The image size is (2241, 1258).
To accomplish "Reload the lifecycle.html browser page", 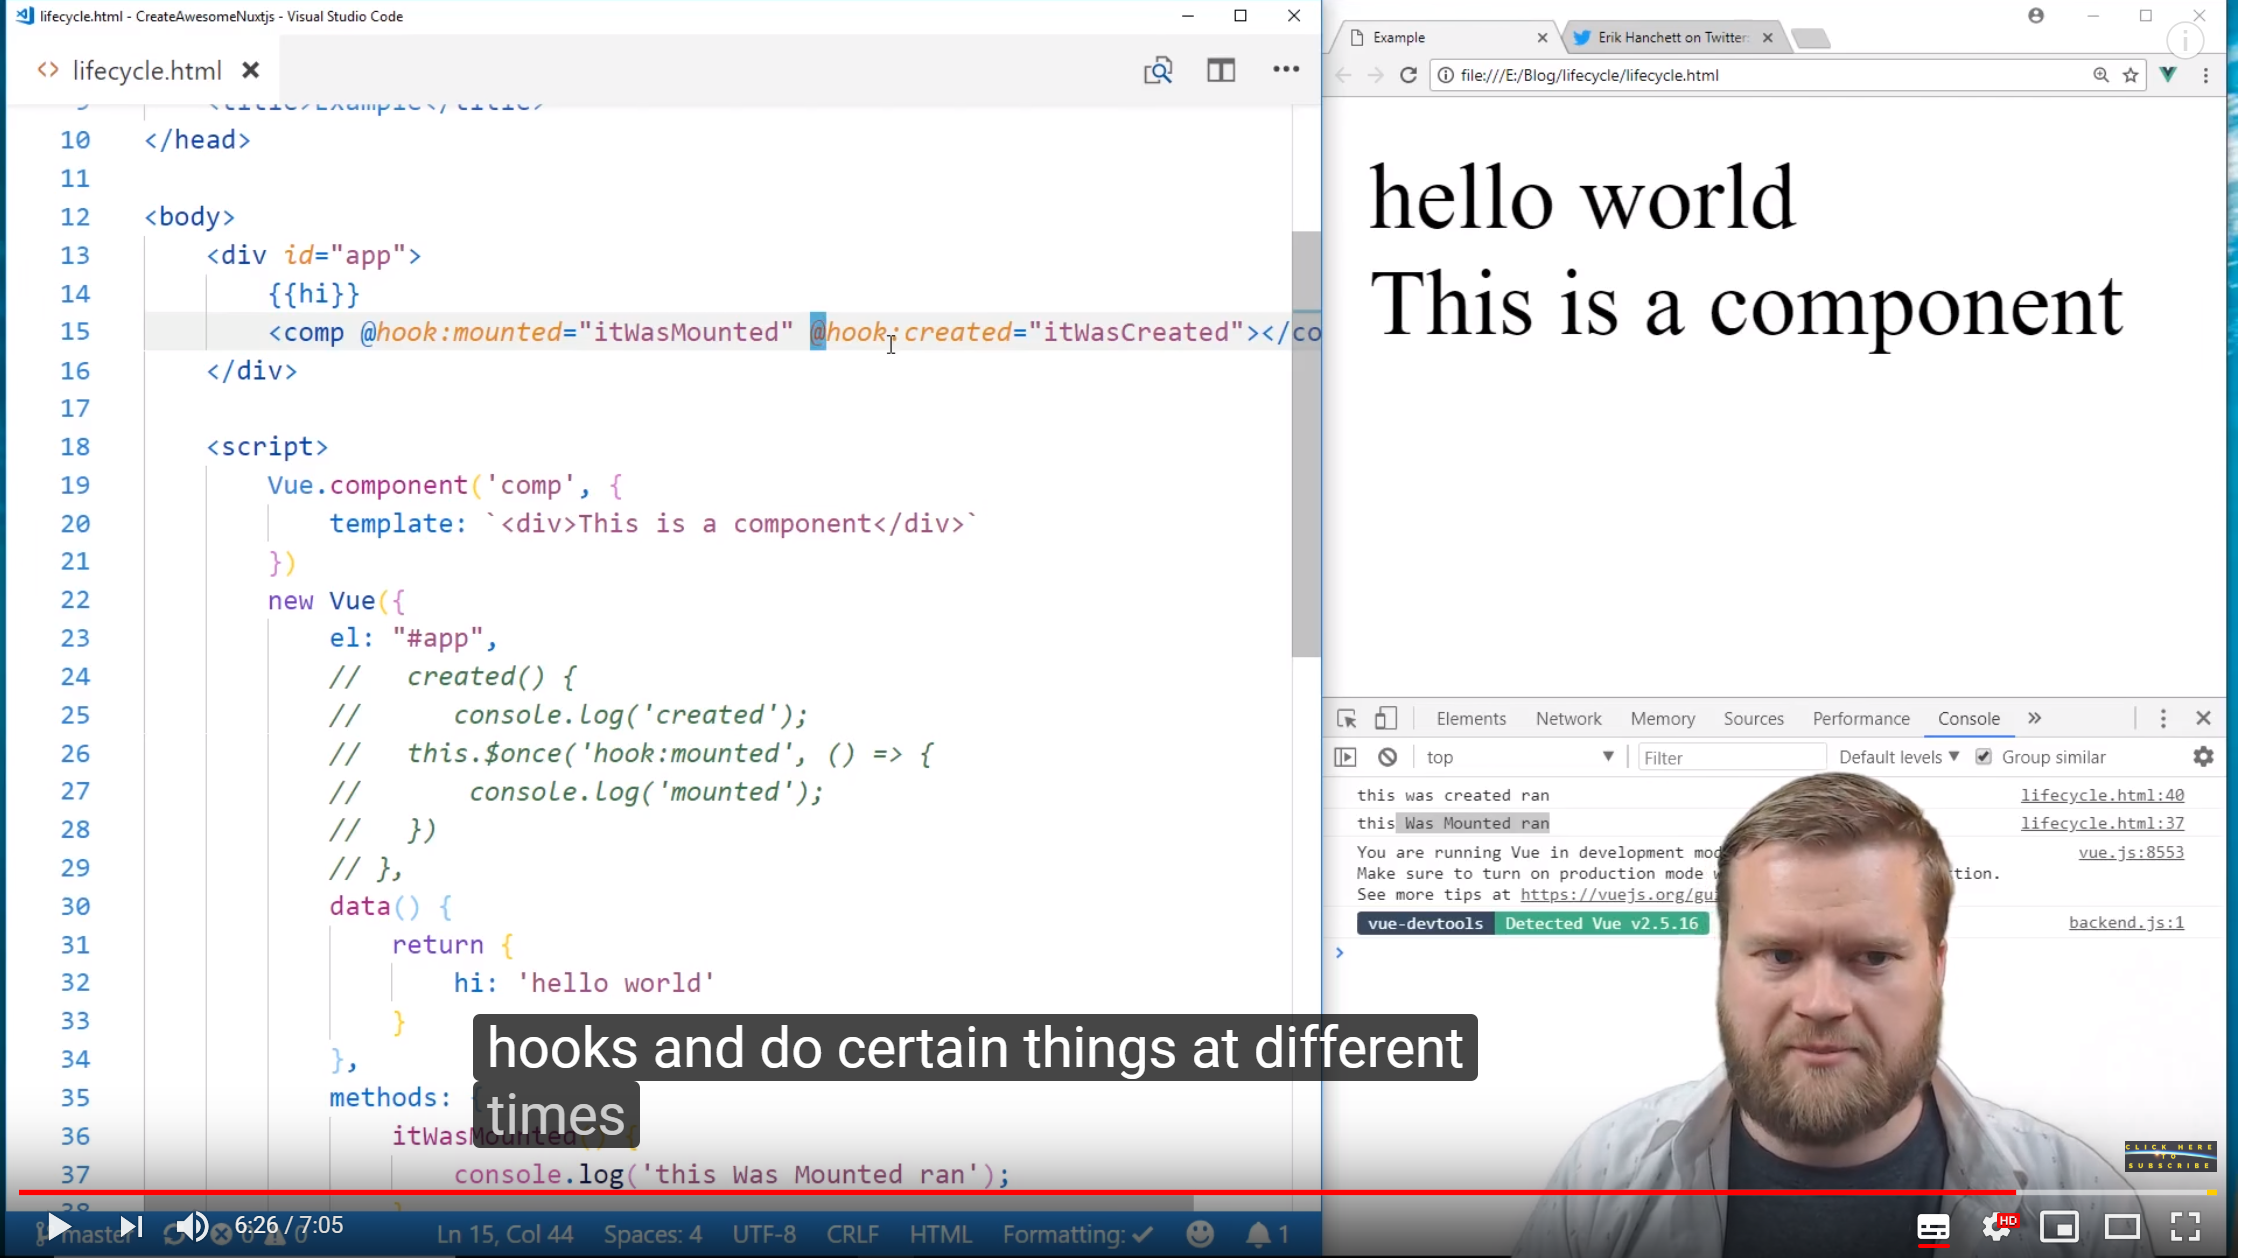I will 1408,75.
